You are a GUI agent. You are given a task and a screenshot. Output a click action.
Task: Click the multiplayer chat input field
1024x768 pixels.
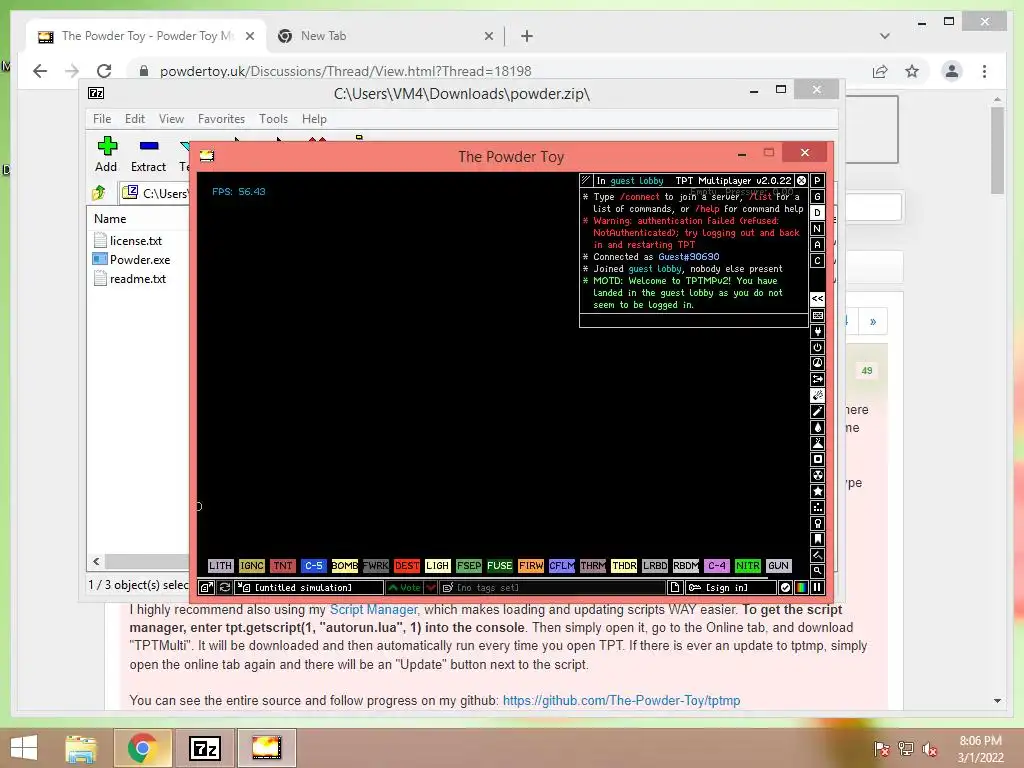click(694, 320)
